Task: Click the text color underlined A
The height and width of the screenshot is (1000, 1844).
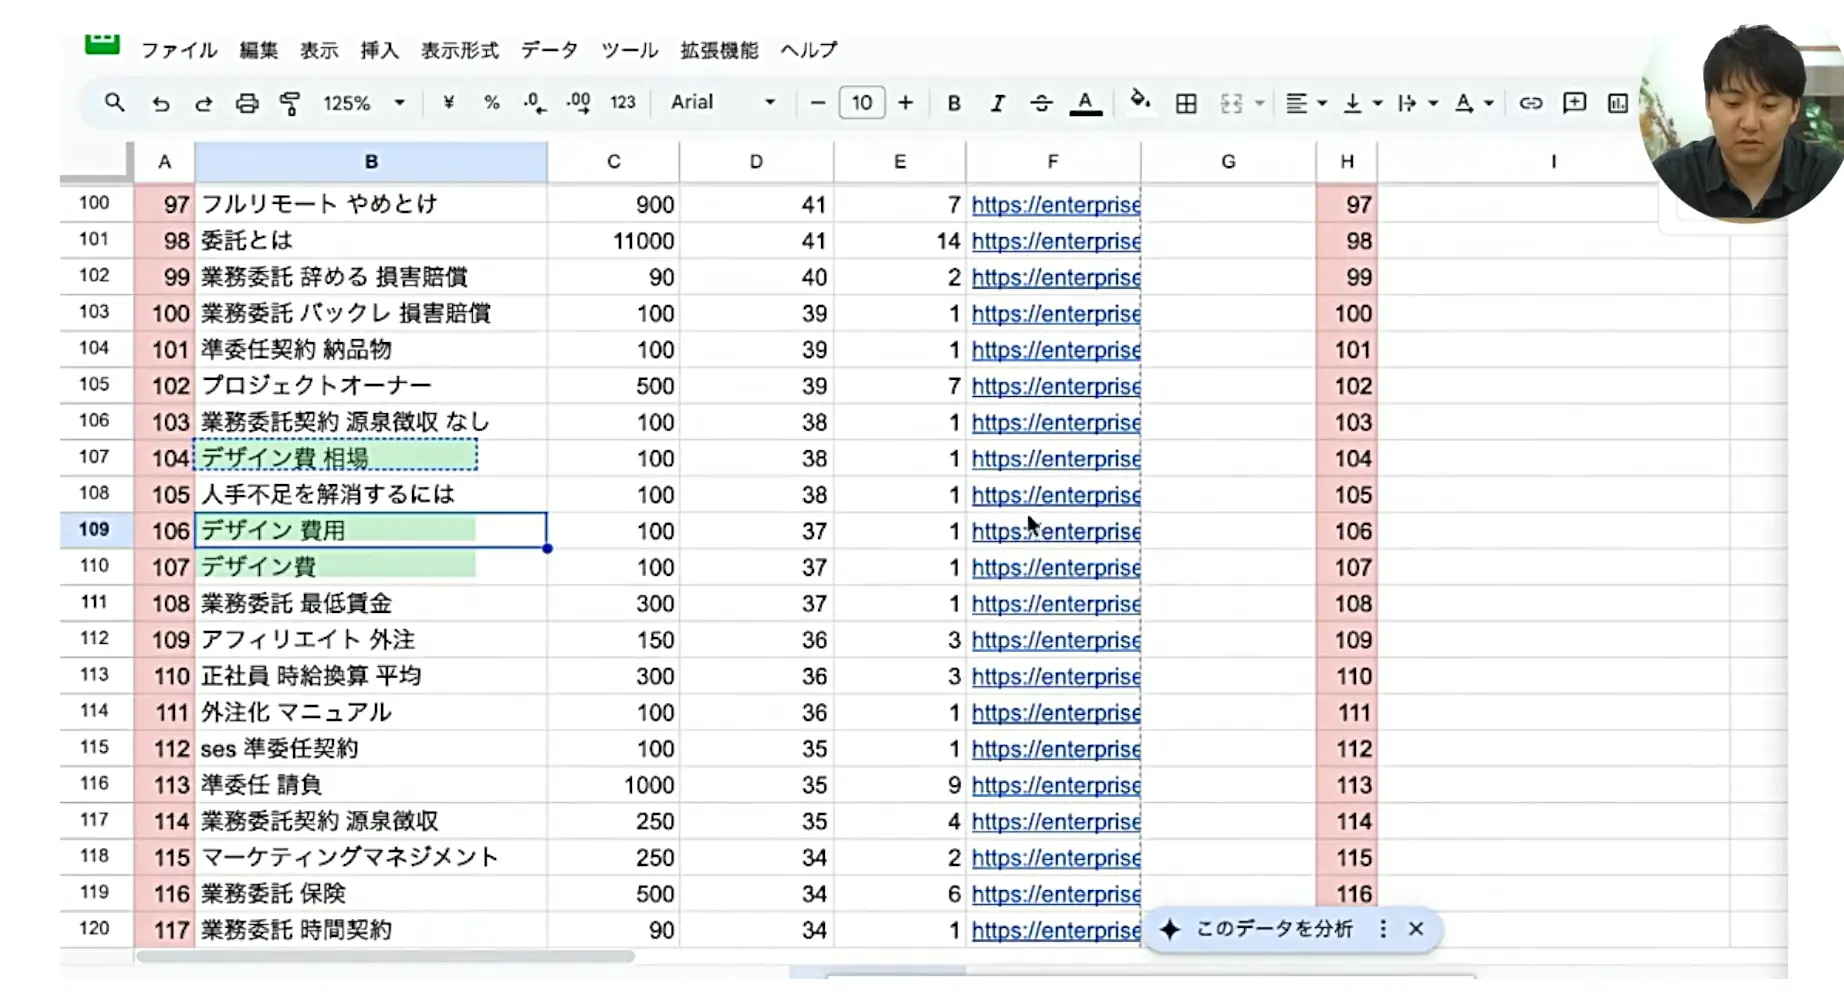Action: click(x=1085, y=103)
